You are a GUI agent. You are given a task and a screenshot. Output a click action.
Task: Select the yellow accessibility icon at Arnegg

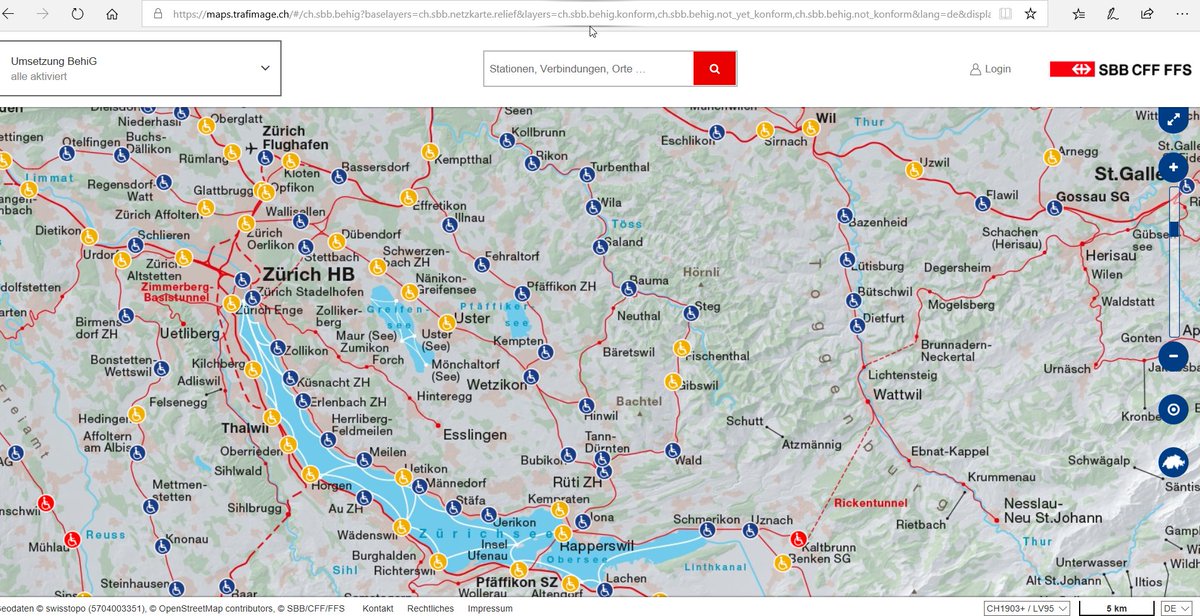1051,157
